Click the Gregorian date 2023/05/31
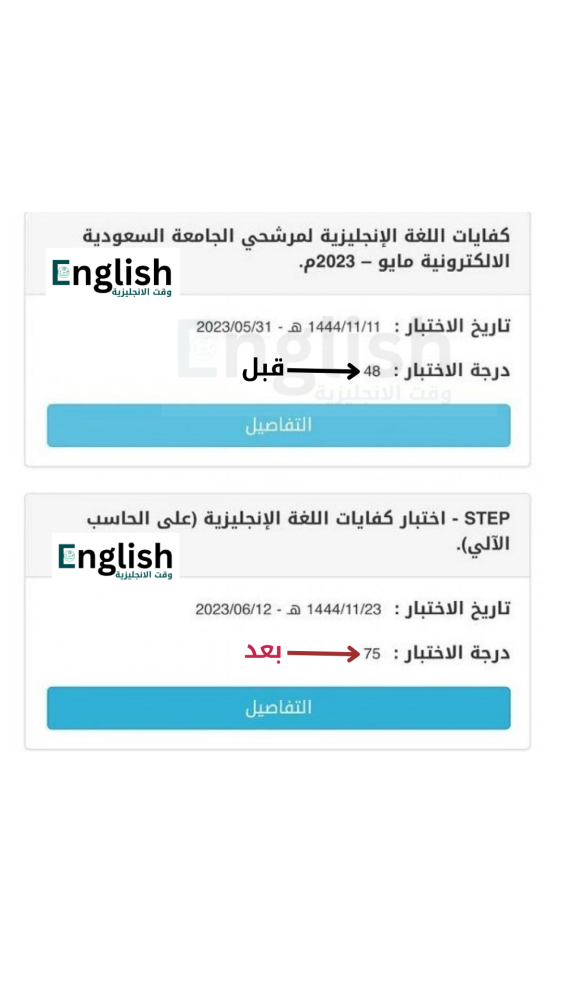This screenshot has height=1000, width=562. point(233,327)
